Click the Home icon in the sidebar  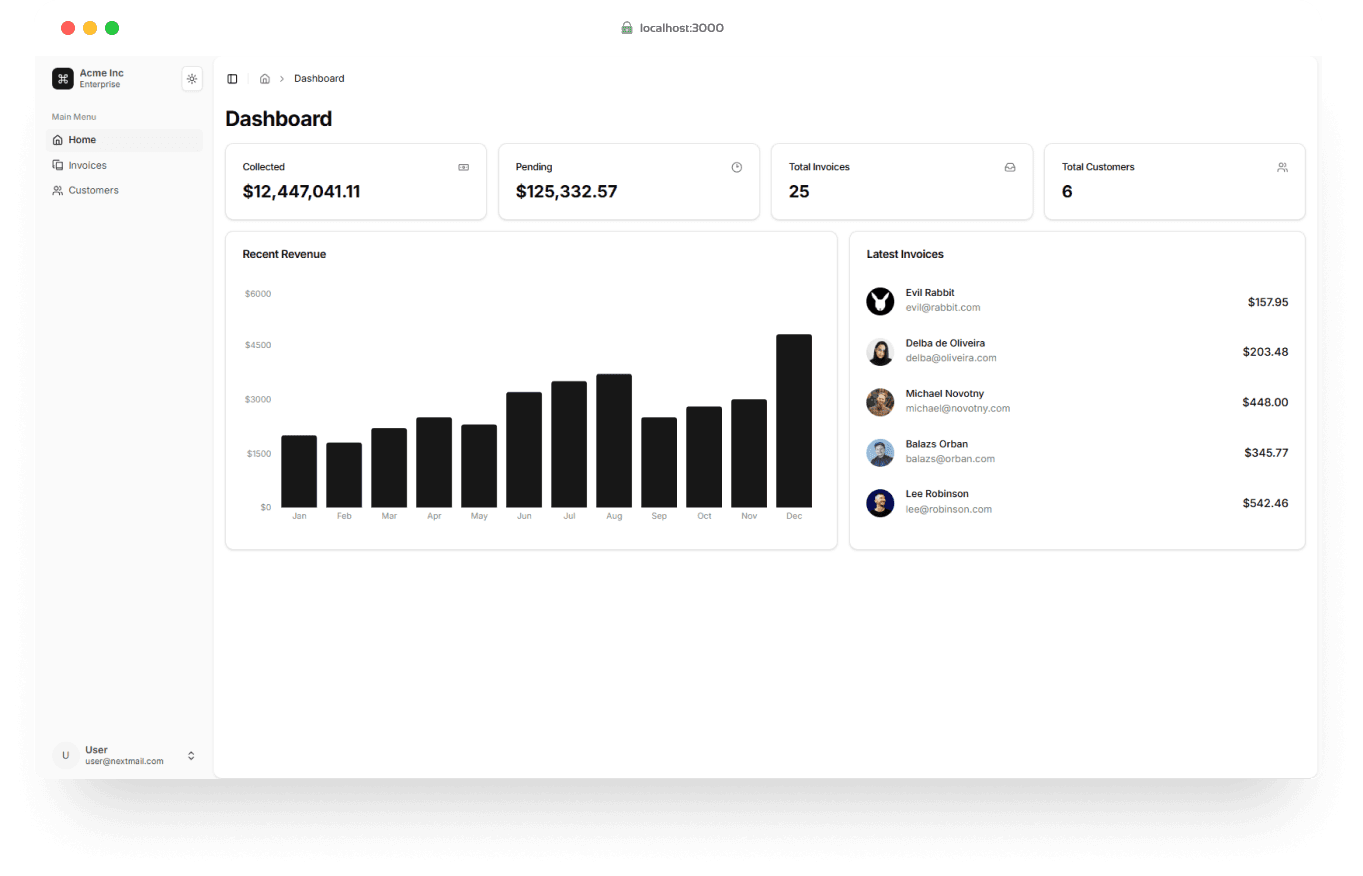(x=58, y=139)
